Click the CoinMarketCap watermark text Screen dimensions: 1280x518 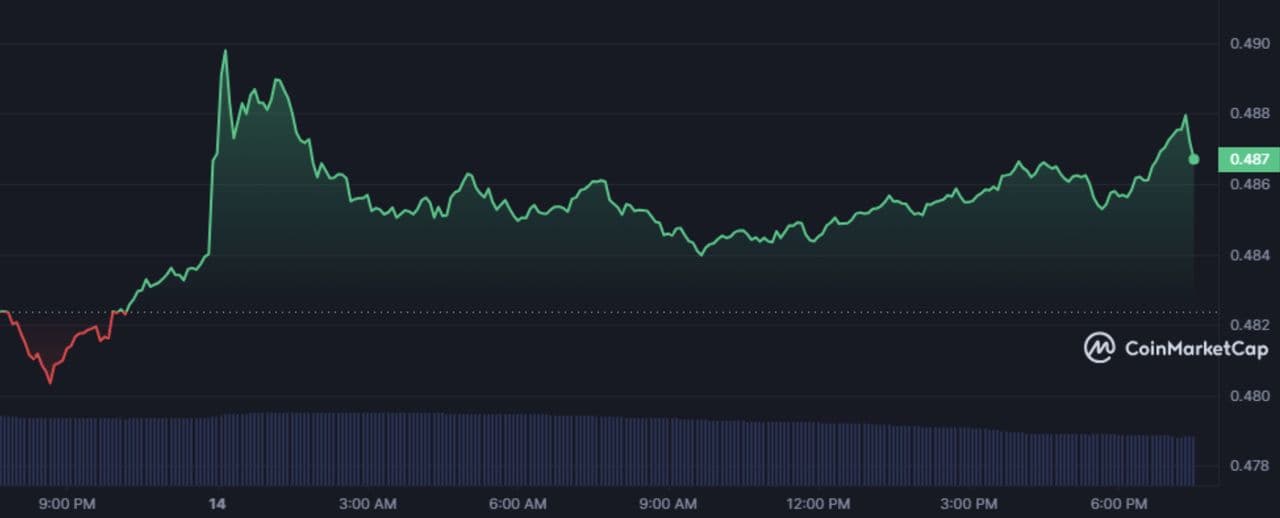(1196, 349)
